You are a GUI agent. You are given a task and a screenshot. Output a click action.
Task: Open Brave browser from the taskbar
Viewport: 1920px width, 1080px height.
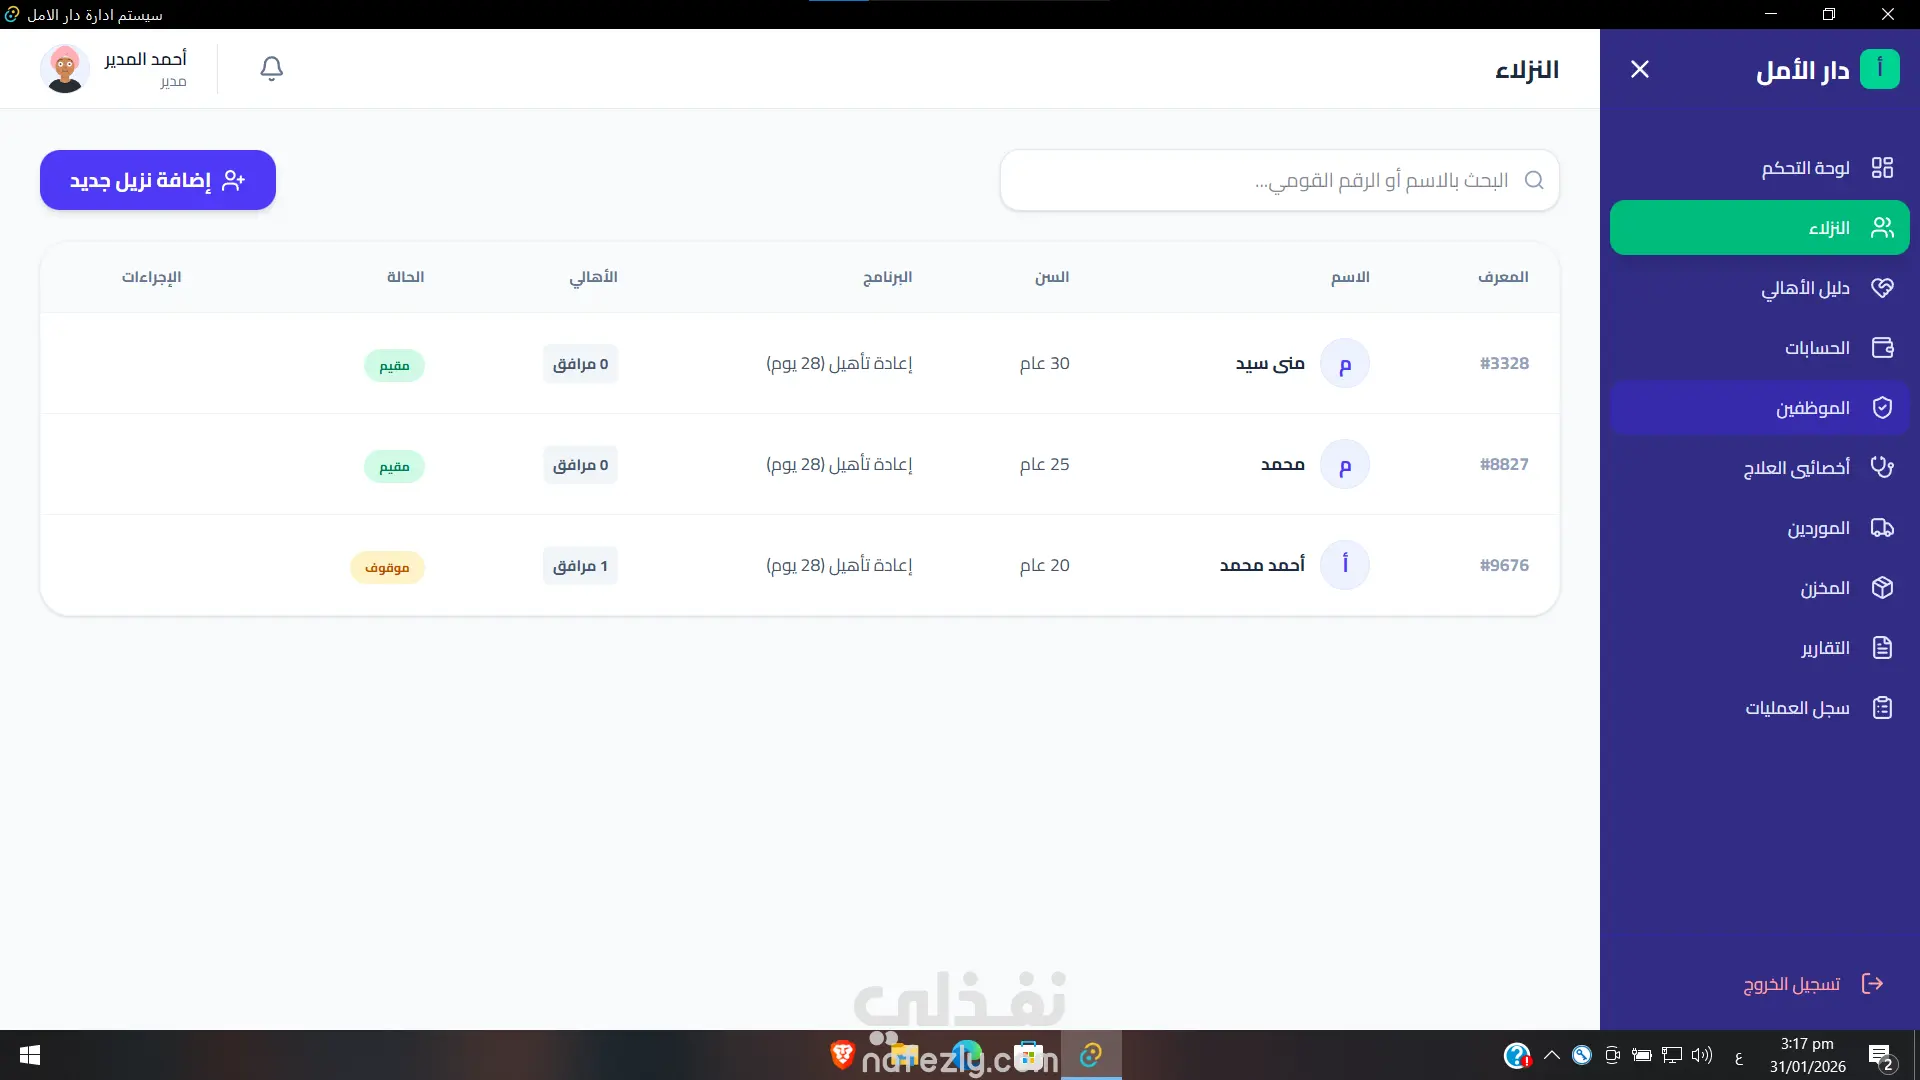pos(842,1055)
